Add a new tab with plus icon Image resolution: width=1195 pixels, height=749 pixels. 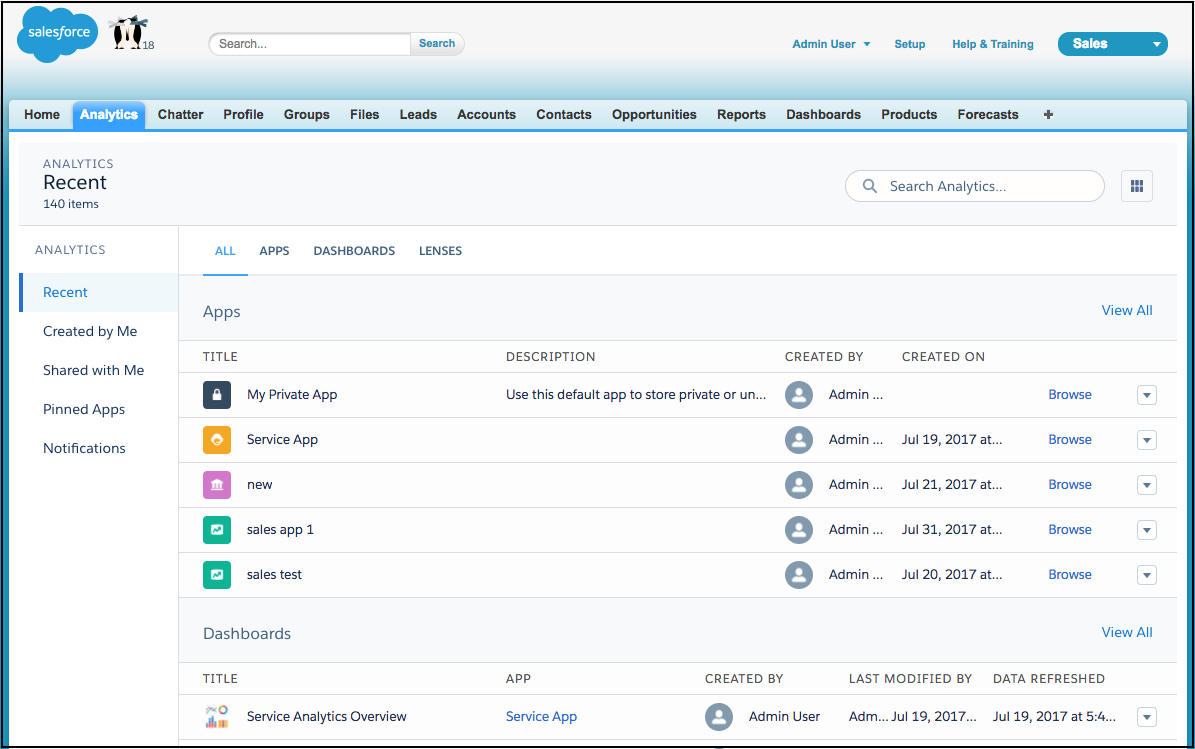click(1048, 115)
